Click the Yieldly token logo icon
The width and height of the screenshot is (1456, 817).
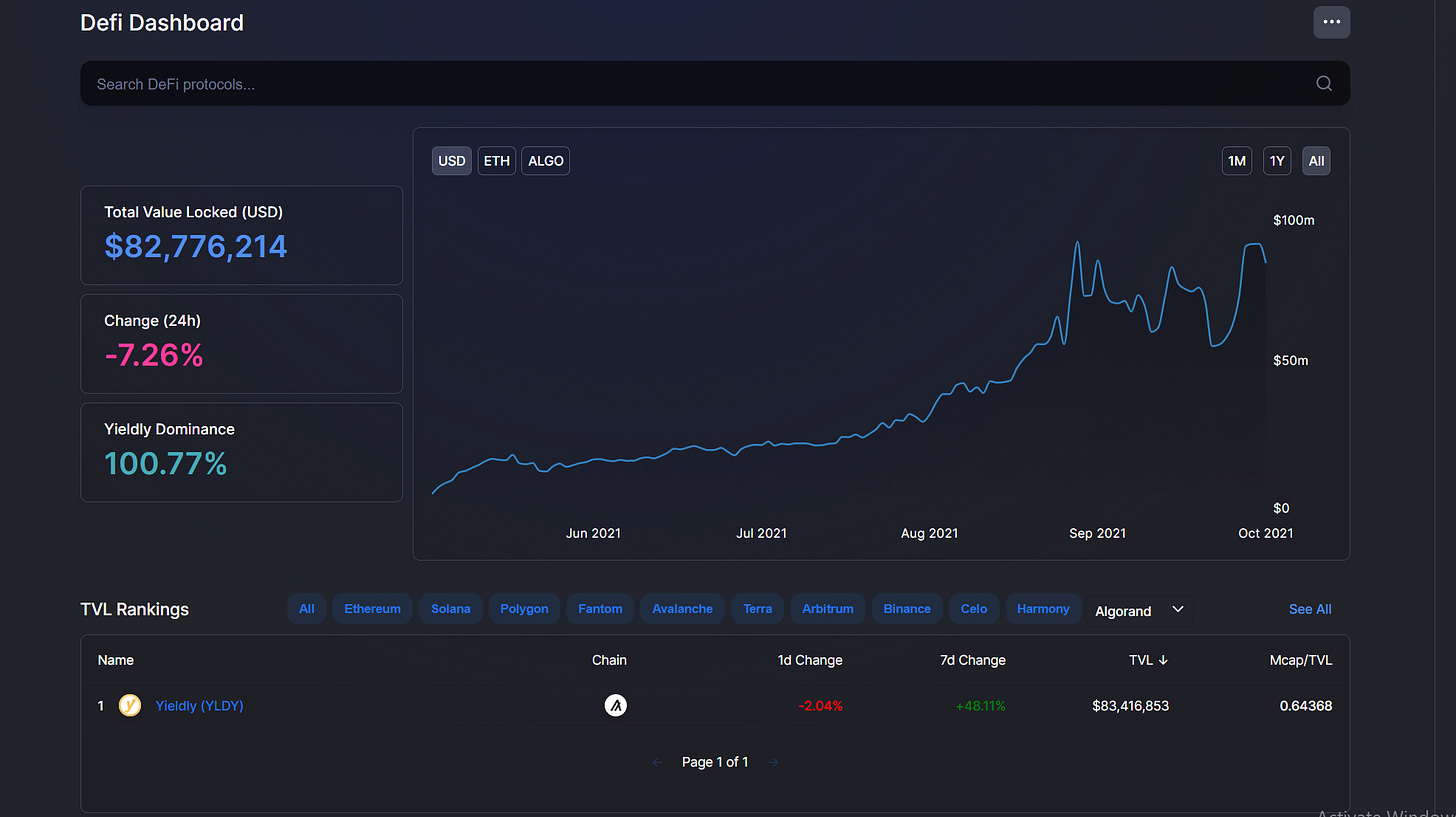130,706
